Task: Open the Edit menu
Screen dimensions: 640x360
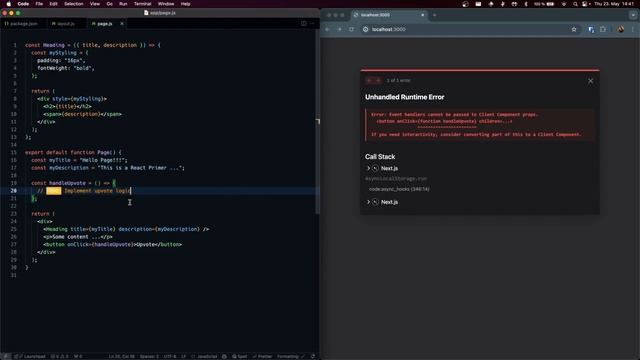Action: coord(53,4)
